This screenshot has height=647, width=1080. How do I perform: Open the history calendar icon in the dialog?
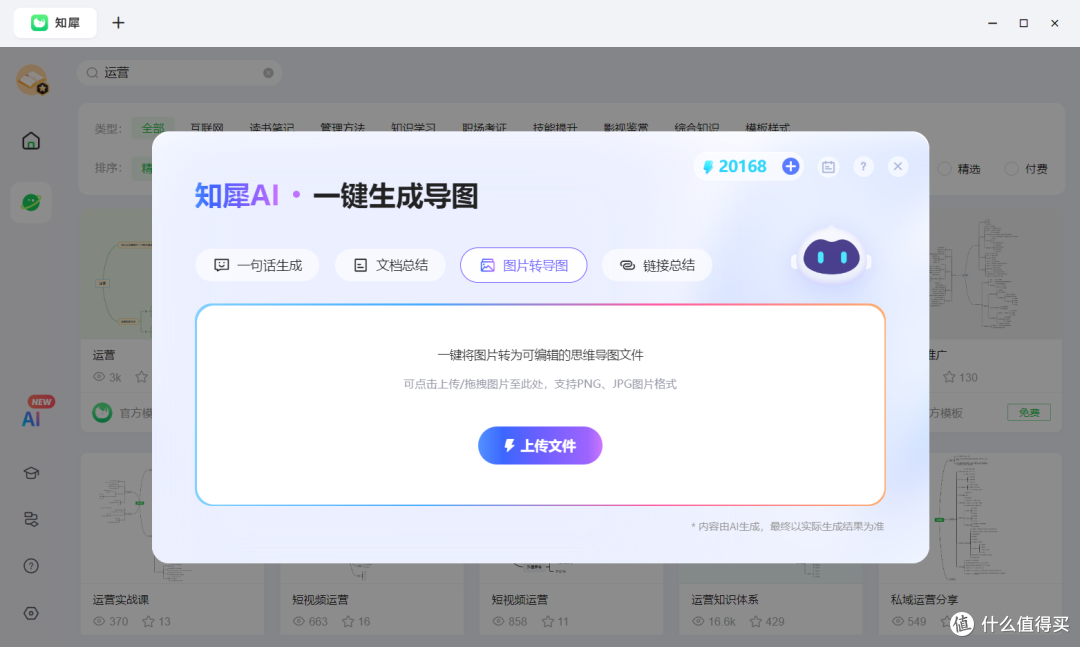tap(828, 167)
